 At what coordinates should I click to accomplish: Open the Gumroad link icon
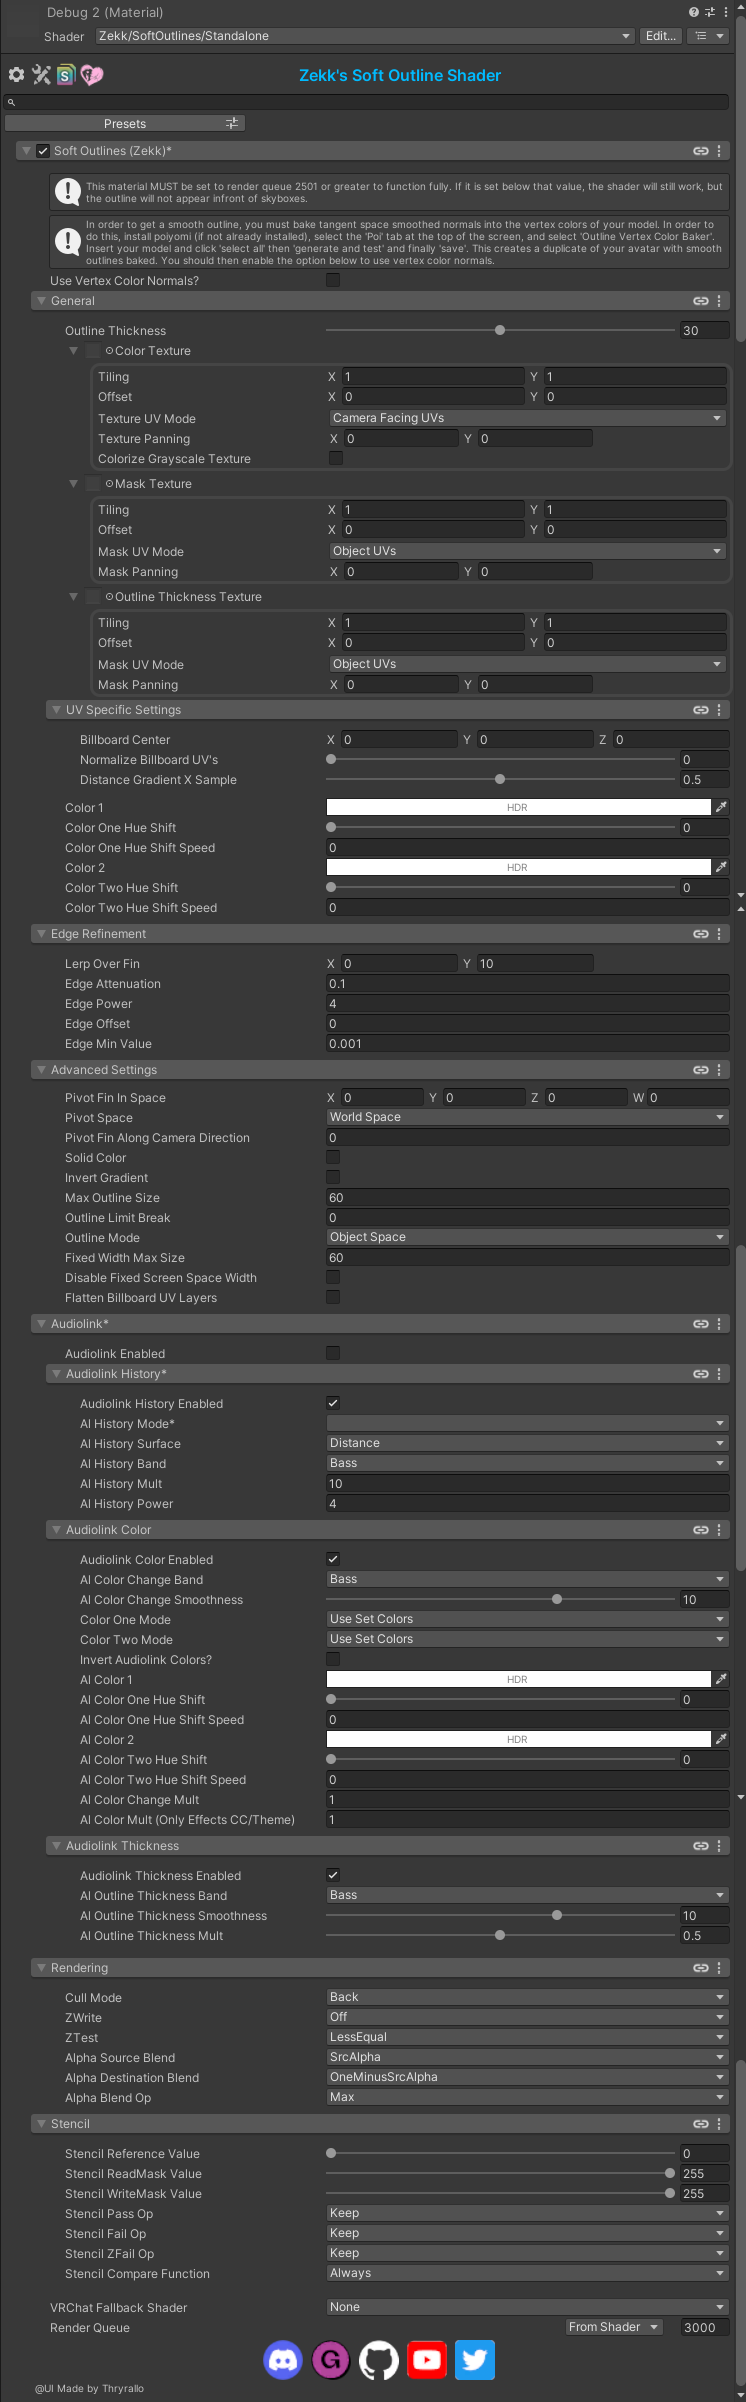pyautogui.click(x=331, y=2360)
